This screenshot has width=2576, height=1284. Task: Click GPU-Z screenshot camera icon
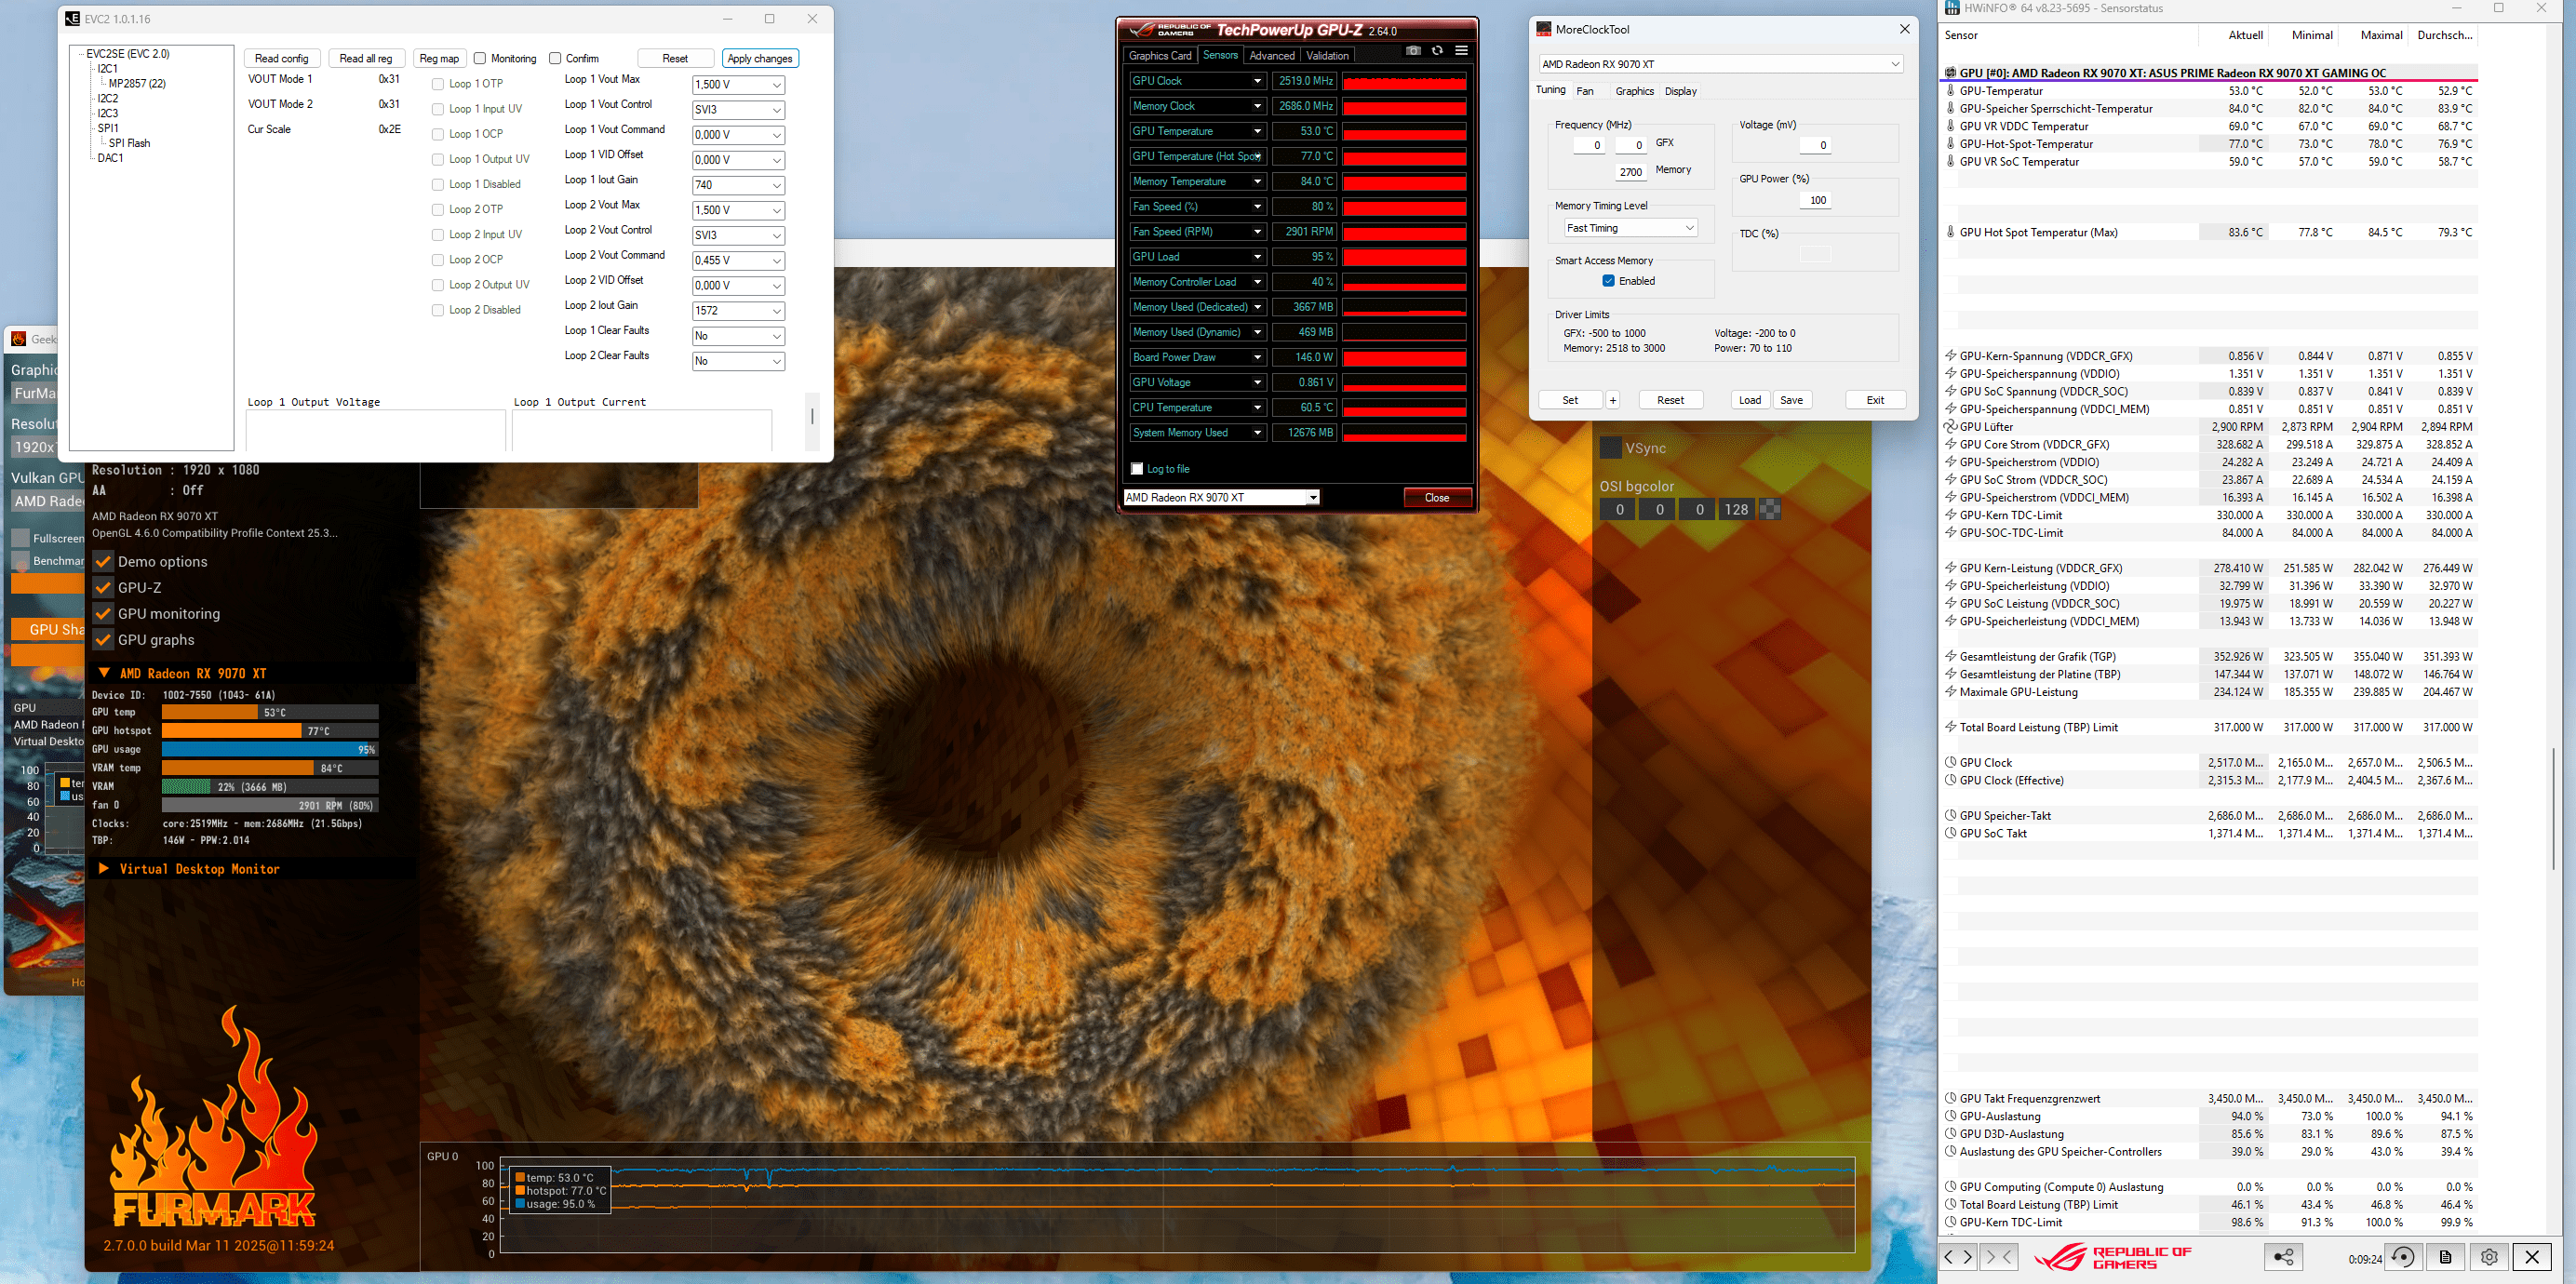pyautogui.click(x=1413, y=51)
